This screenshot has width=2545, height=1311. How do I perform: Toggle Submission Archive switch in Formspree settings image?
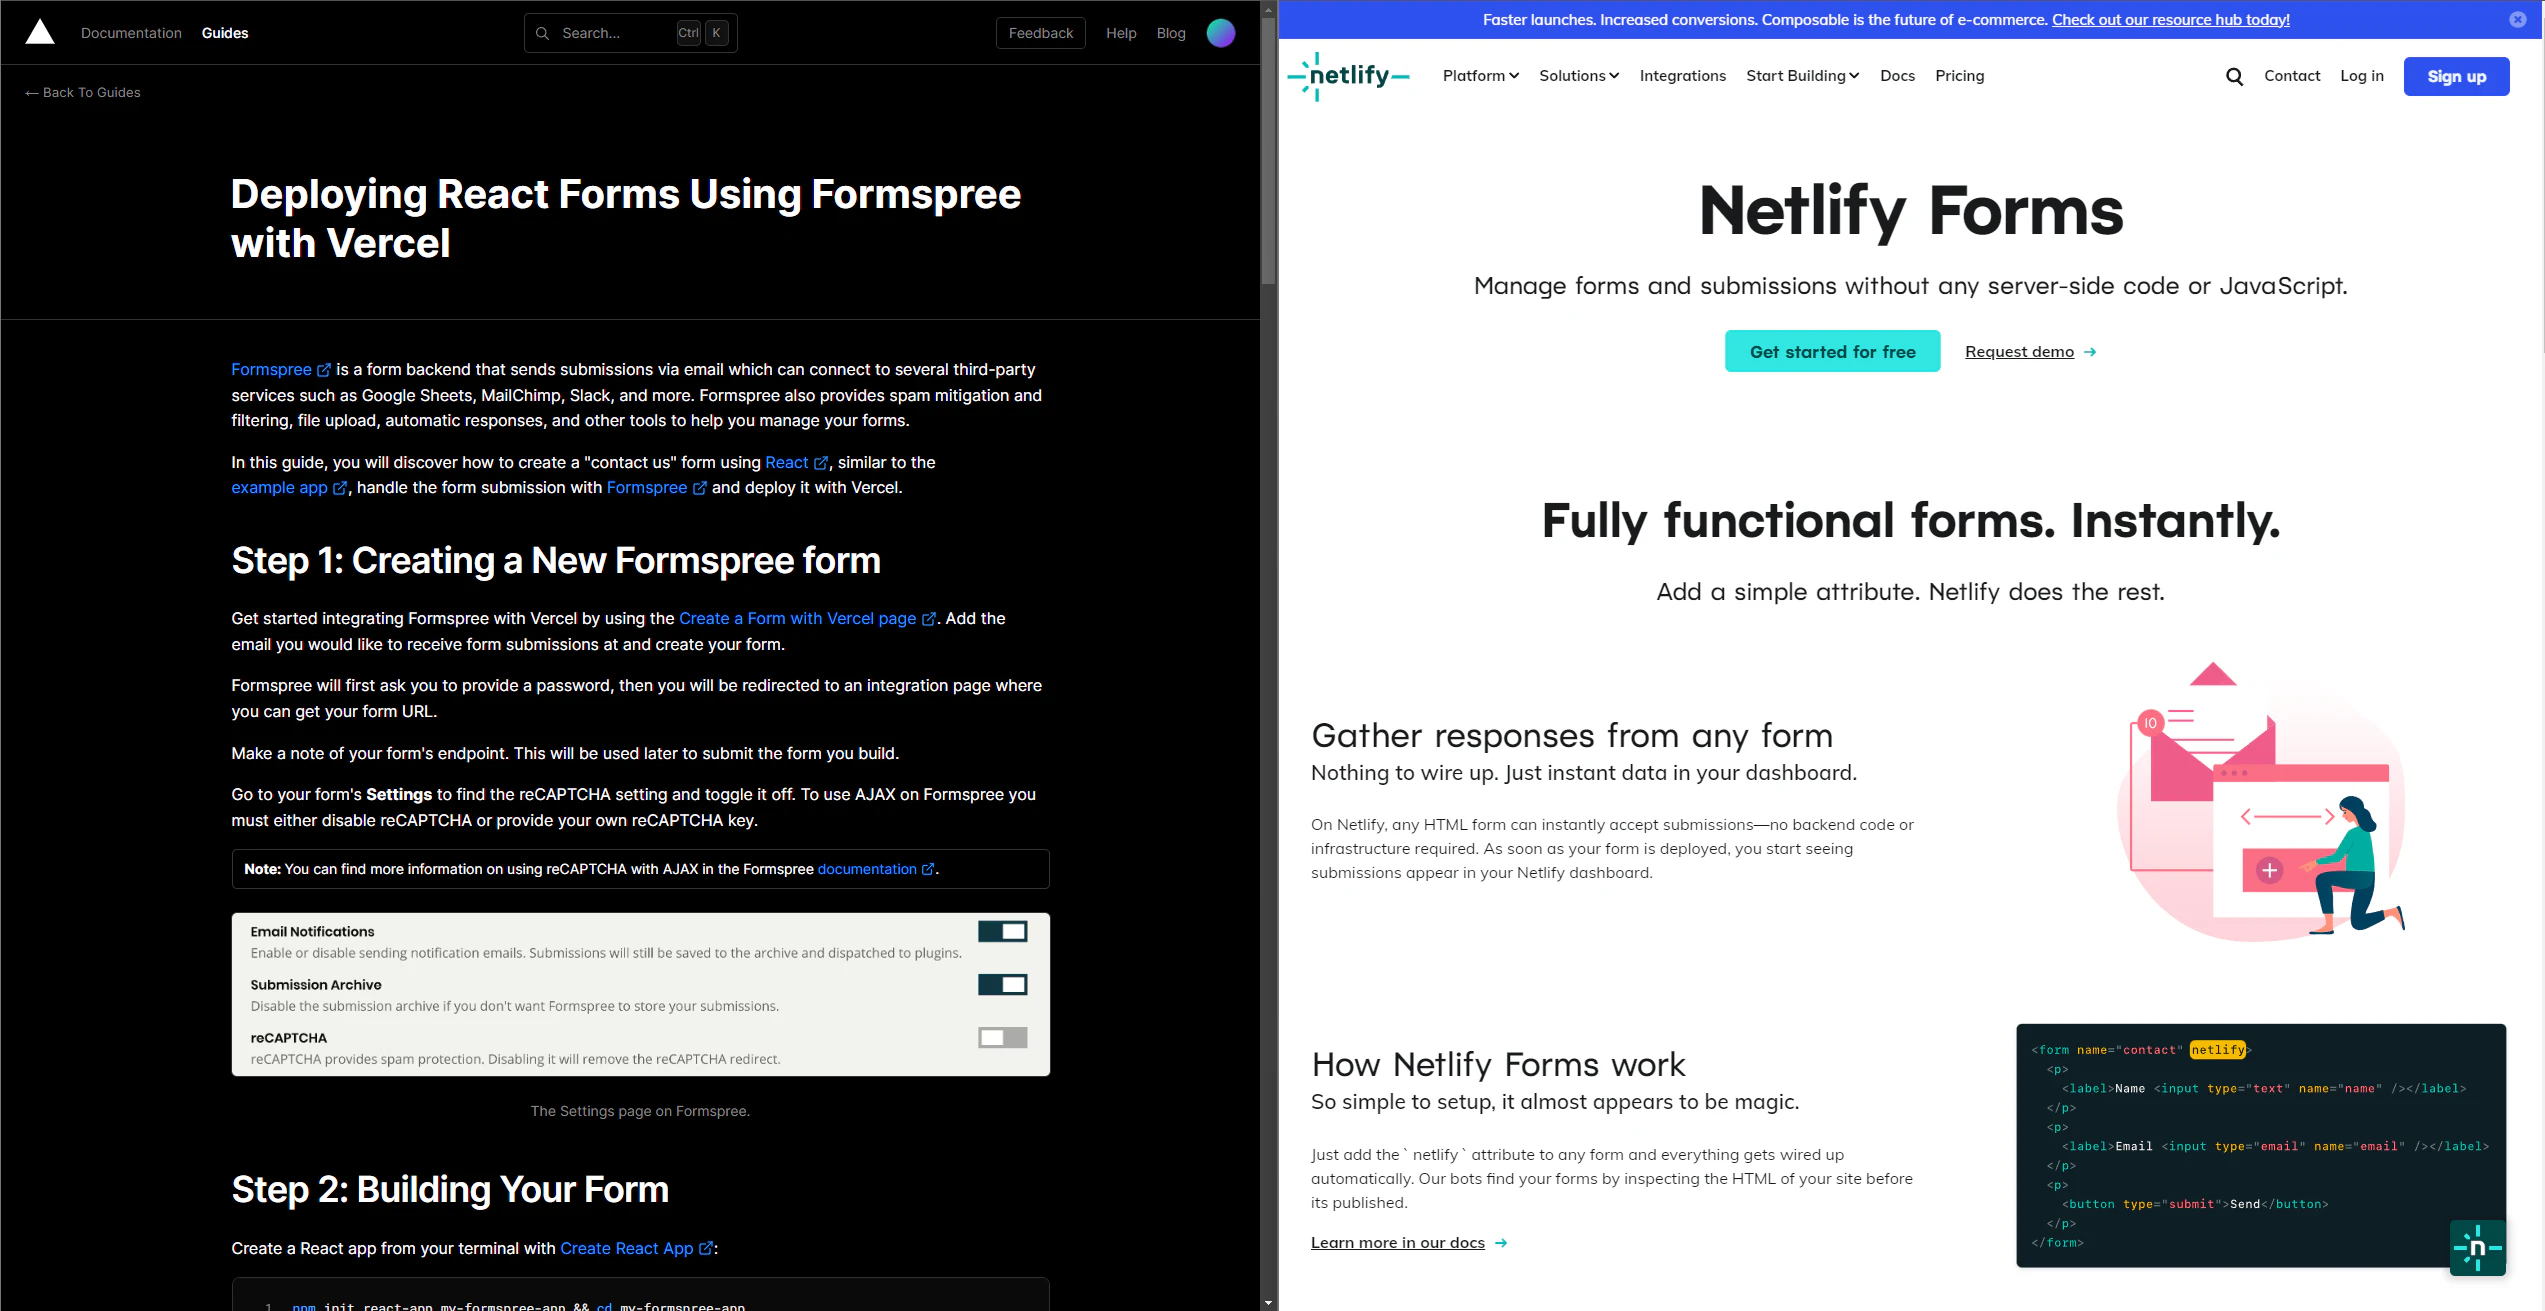[x=1003, y=984]
